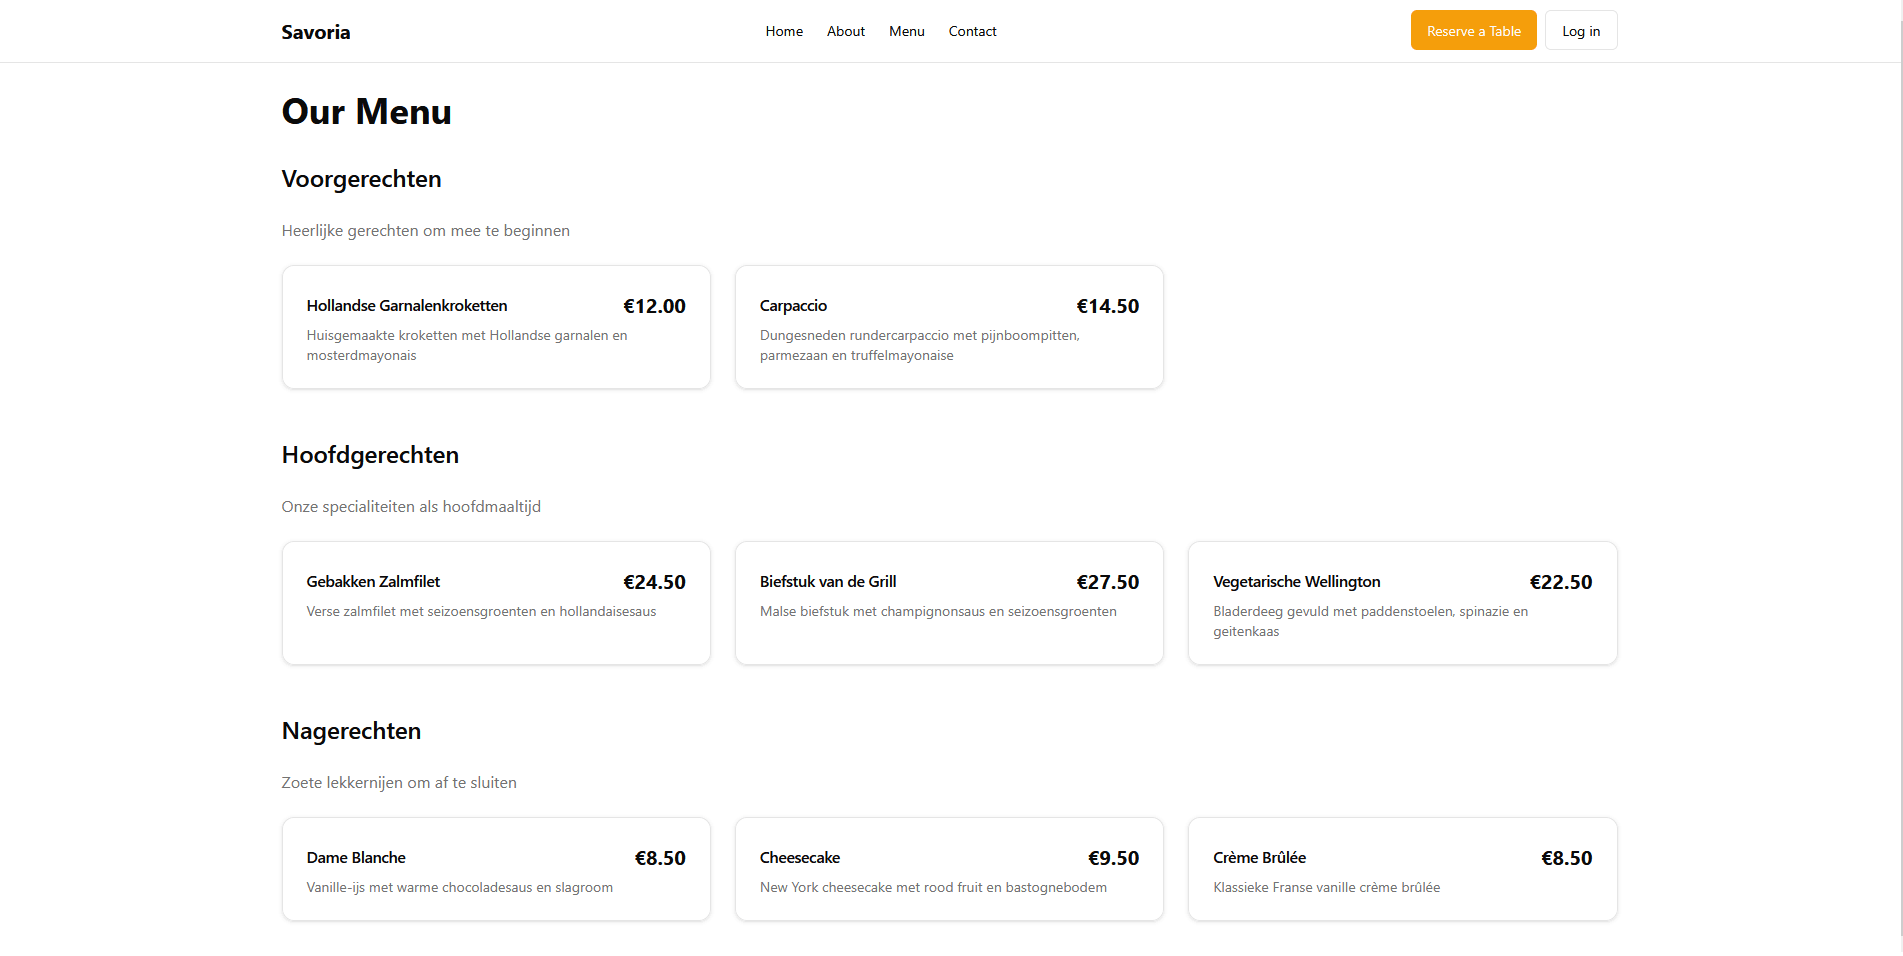Open the Cheesecake menu card
This screenshot has width=1903, height=956.
pyautogui.click(x=948, y=869)
